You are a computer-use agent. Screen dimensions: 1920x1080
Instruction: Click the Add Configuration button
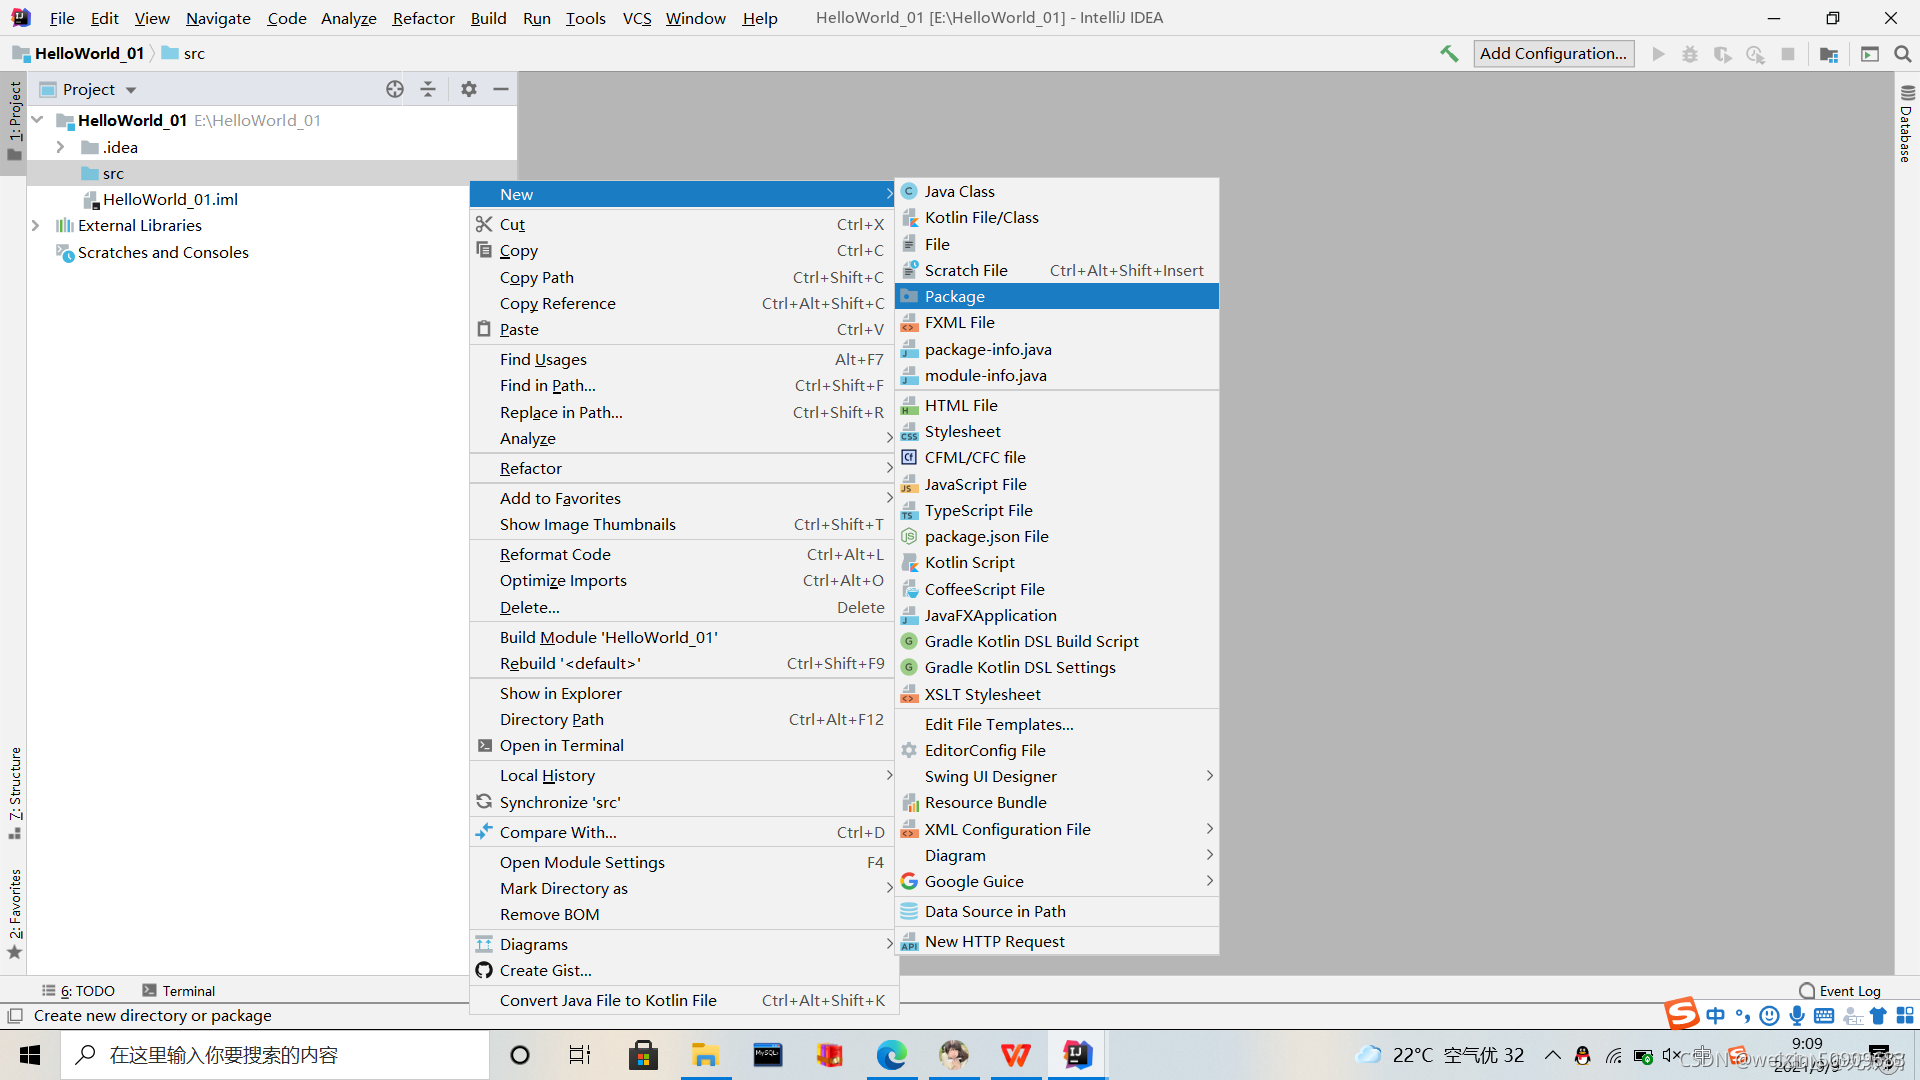point(1553,54)
